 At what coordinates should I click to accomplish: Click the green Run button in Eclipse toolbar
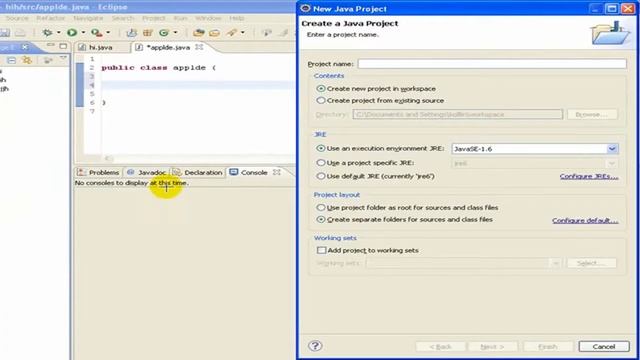tap(72, 33)
